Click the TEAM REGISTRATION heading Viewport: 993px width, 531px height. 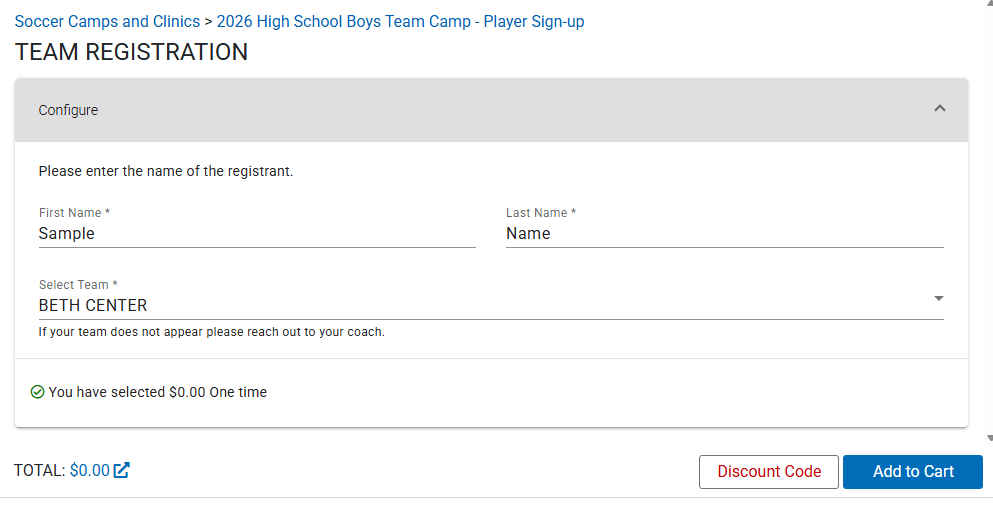131,52
